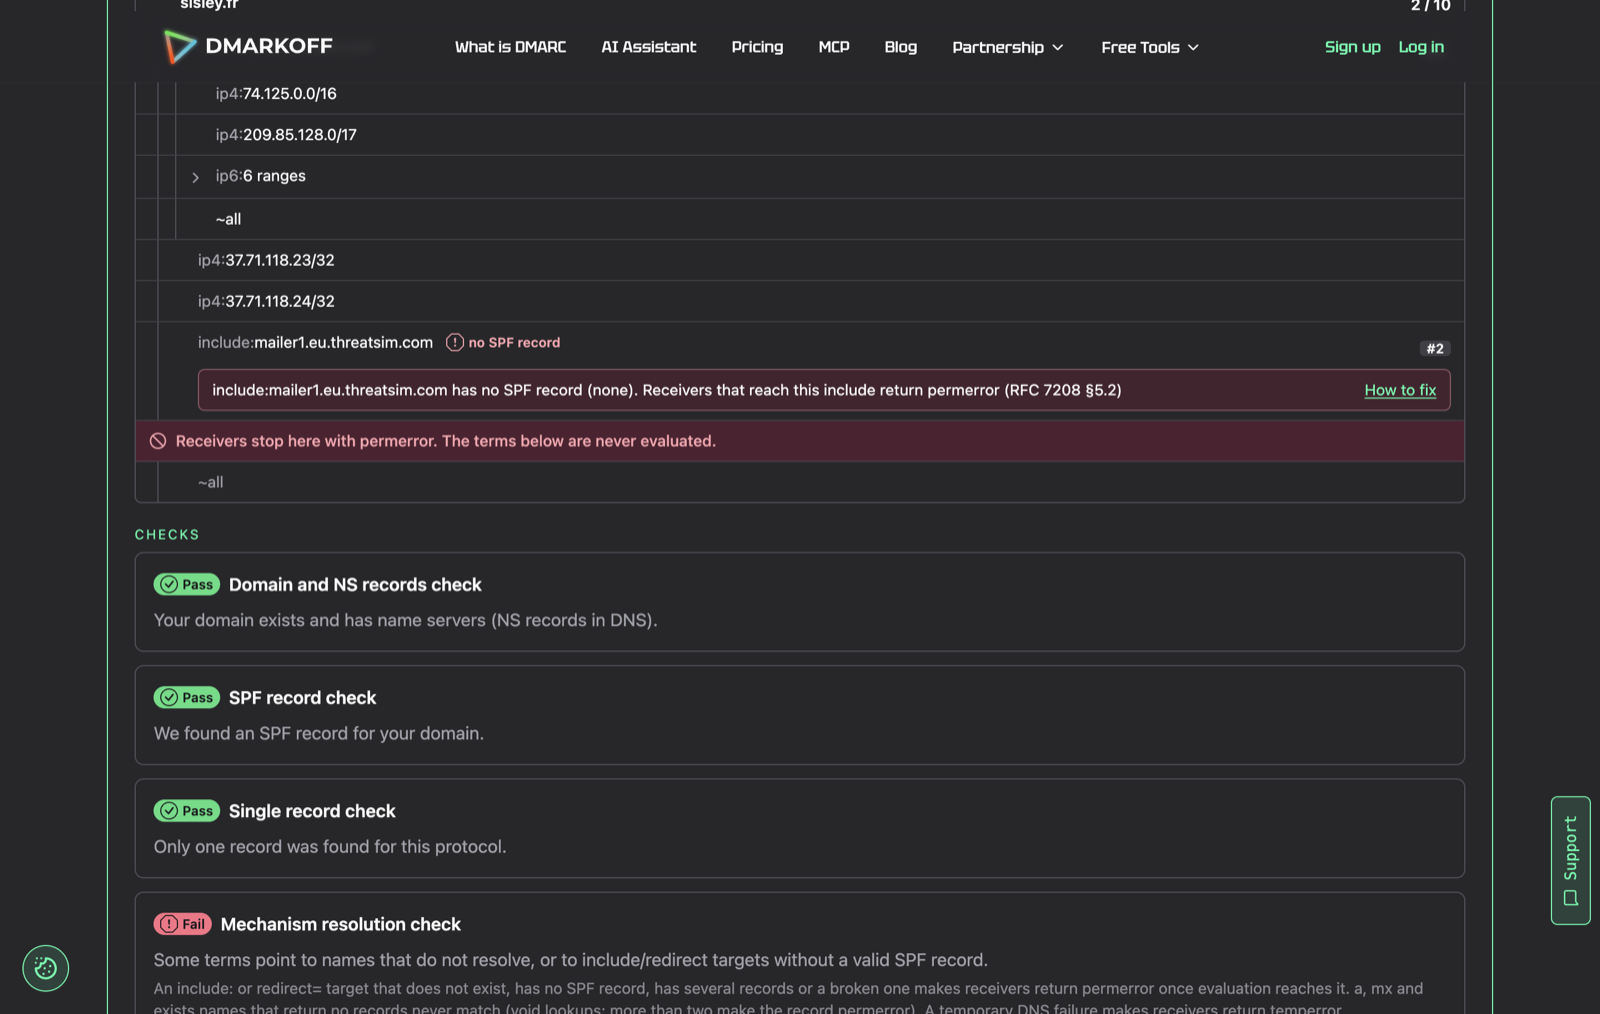Open the Partnership dropdown menu

1007,47
